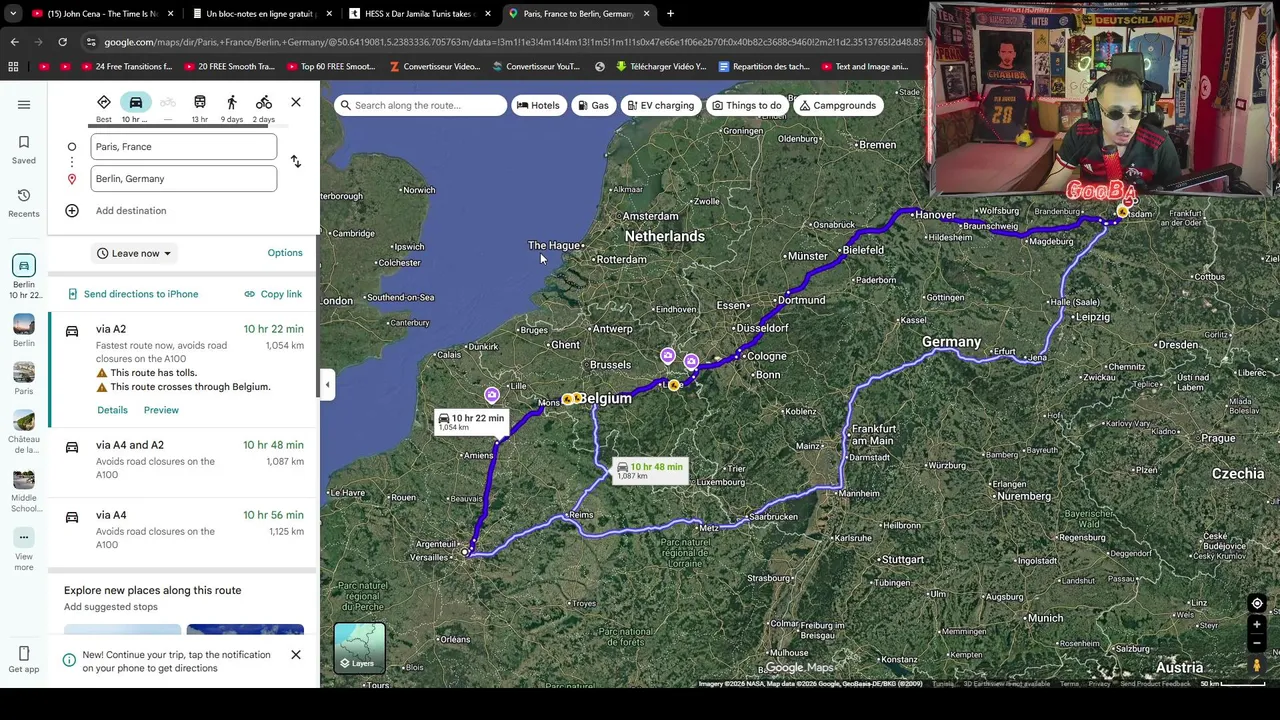Viewport: 1280px width, 720px height.
Task: Open Berlin recent thumbnail in sidebar
Action: click(x=24, y=330)
